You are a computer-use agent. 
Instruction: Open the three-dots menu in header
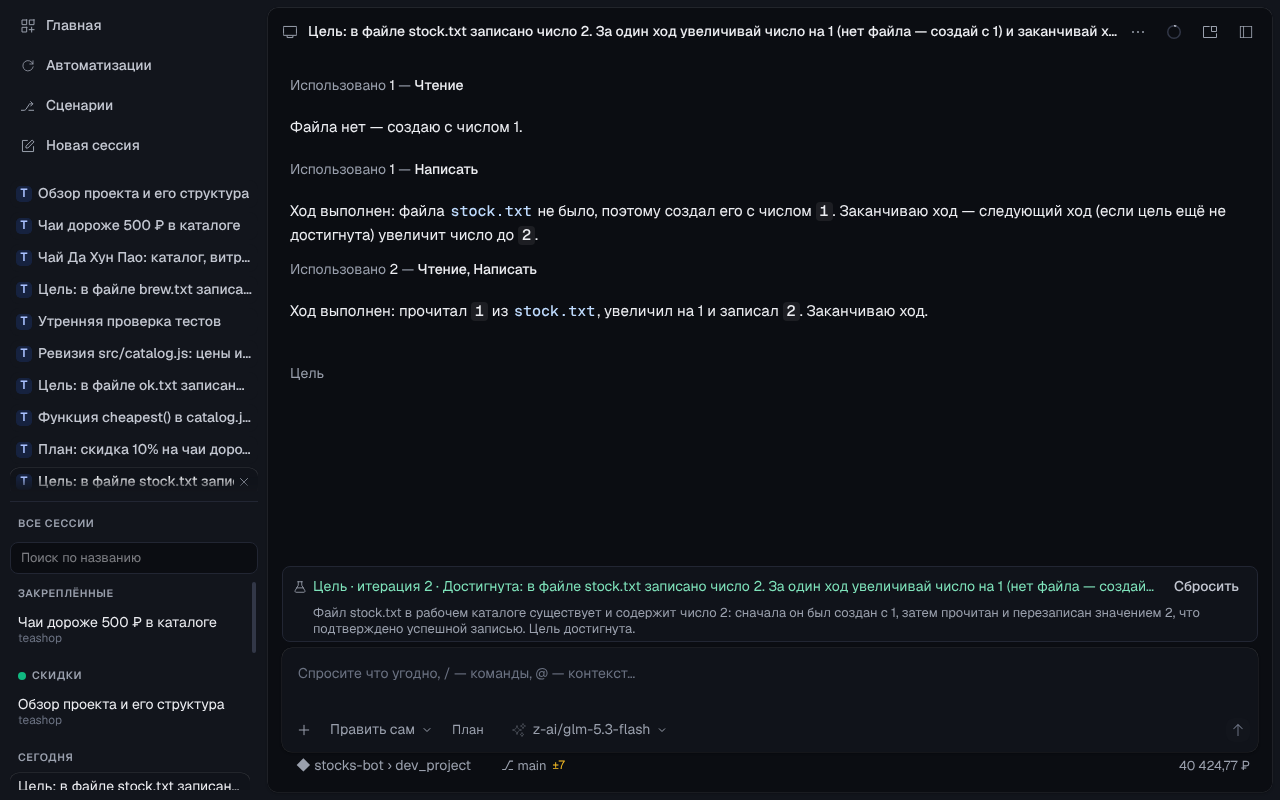1138,32
